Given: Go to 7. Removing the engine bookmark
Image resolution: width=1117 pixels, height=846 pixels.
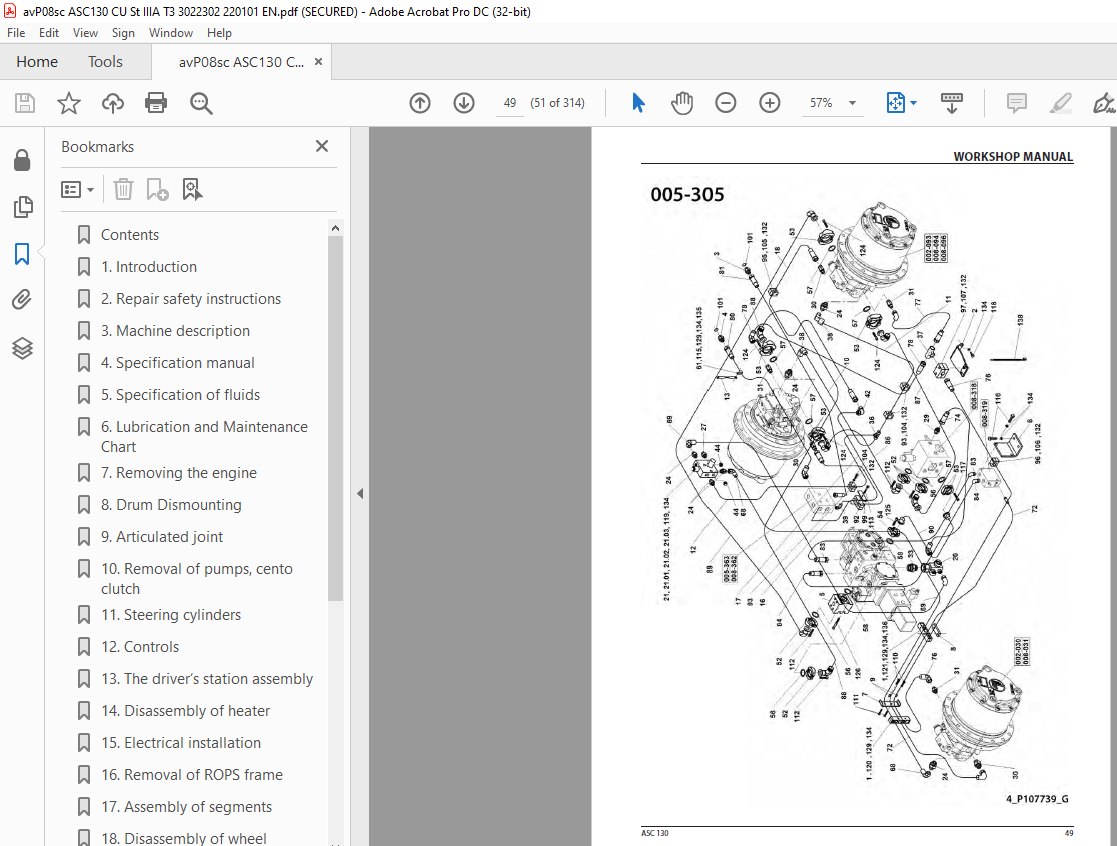Looking at the screenshot, I should coord(179,473).
